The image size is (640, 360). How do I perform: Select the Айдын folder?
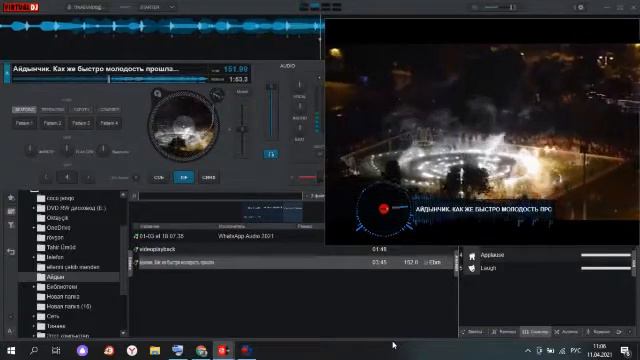69,277
